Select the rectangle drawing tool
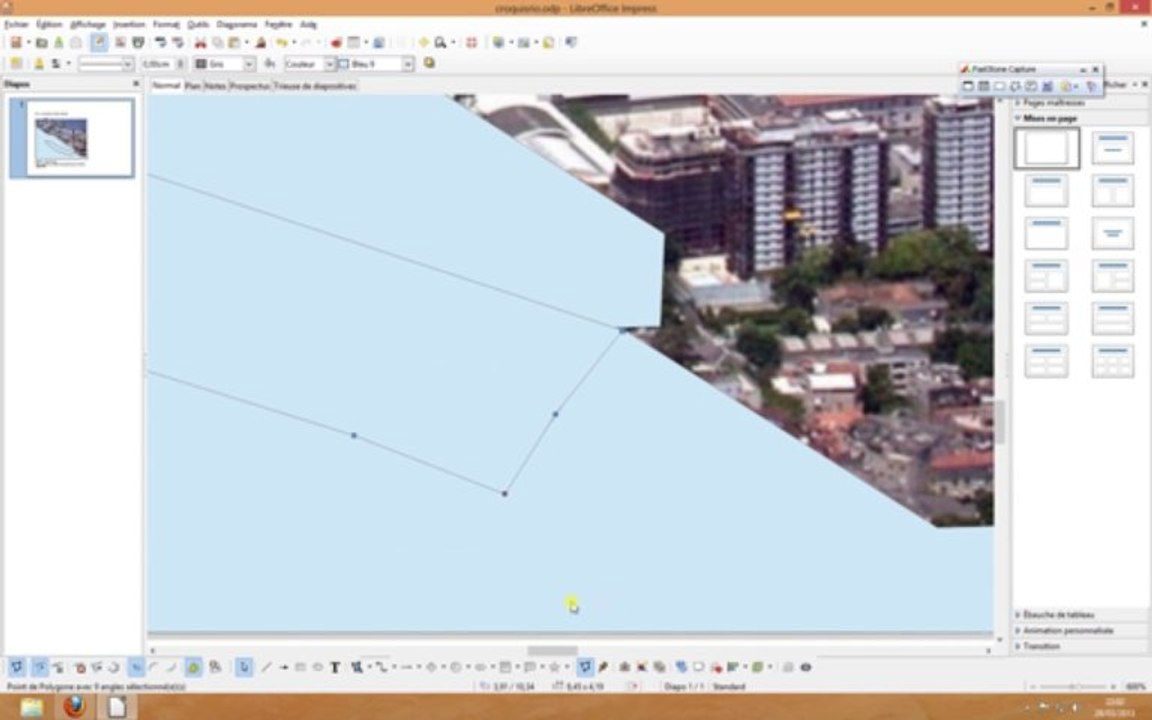The width and height of the screenshot is (1152, 720). 300,667
